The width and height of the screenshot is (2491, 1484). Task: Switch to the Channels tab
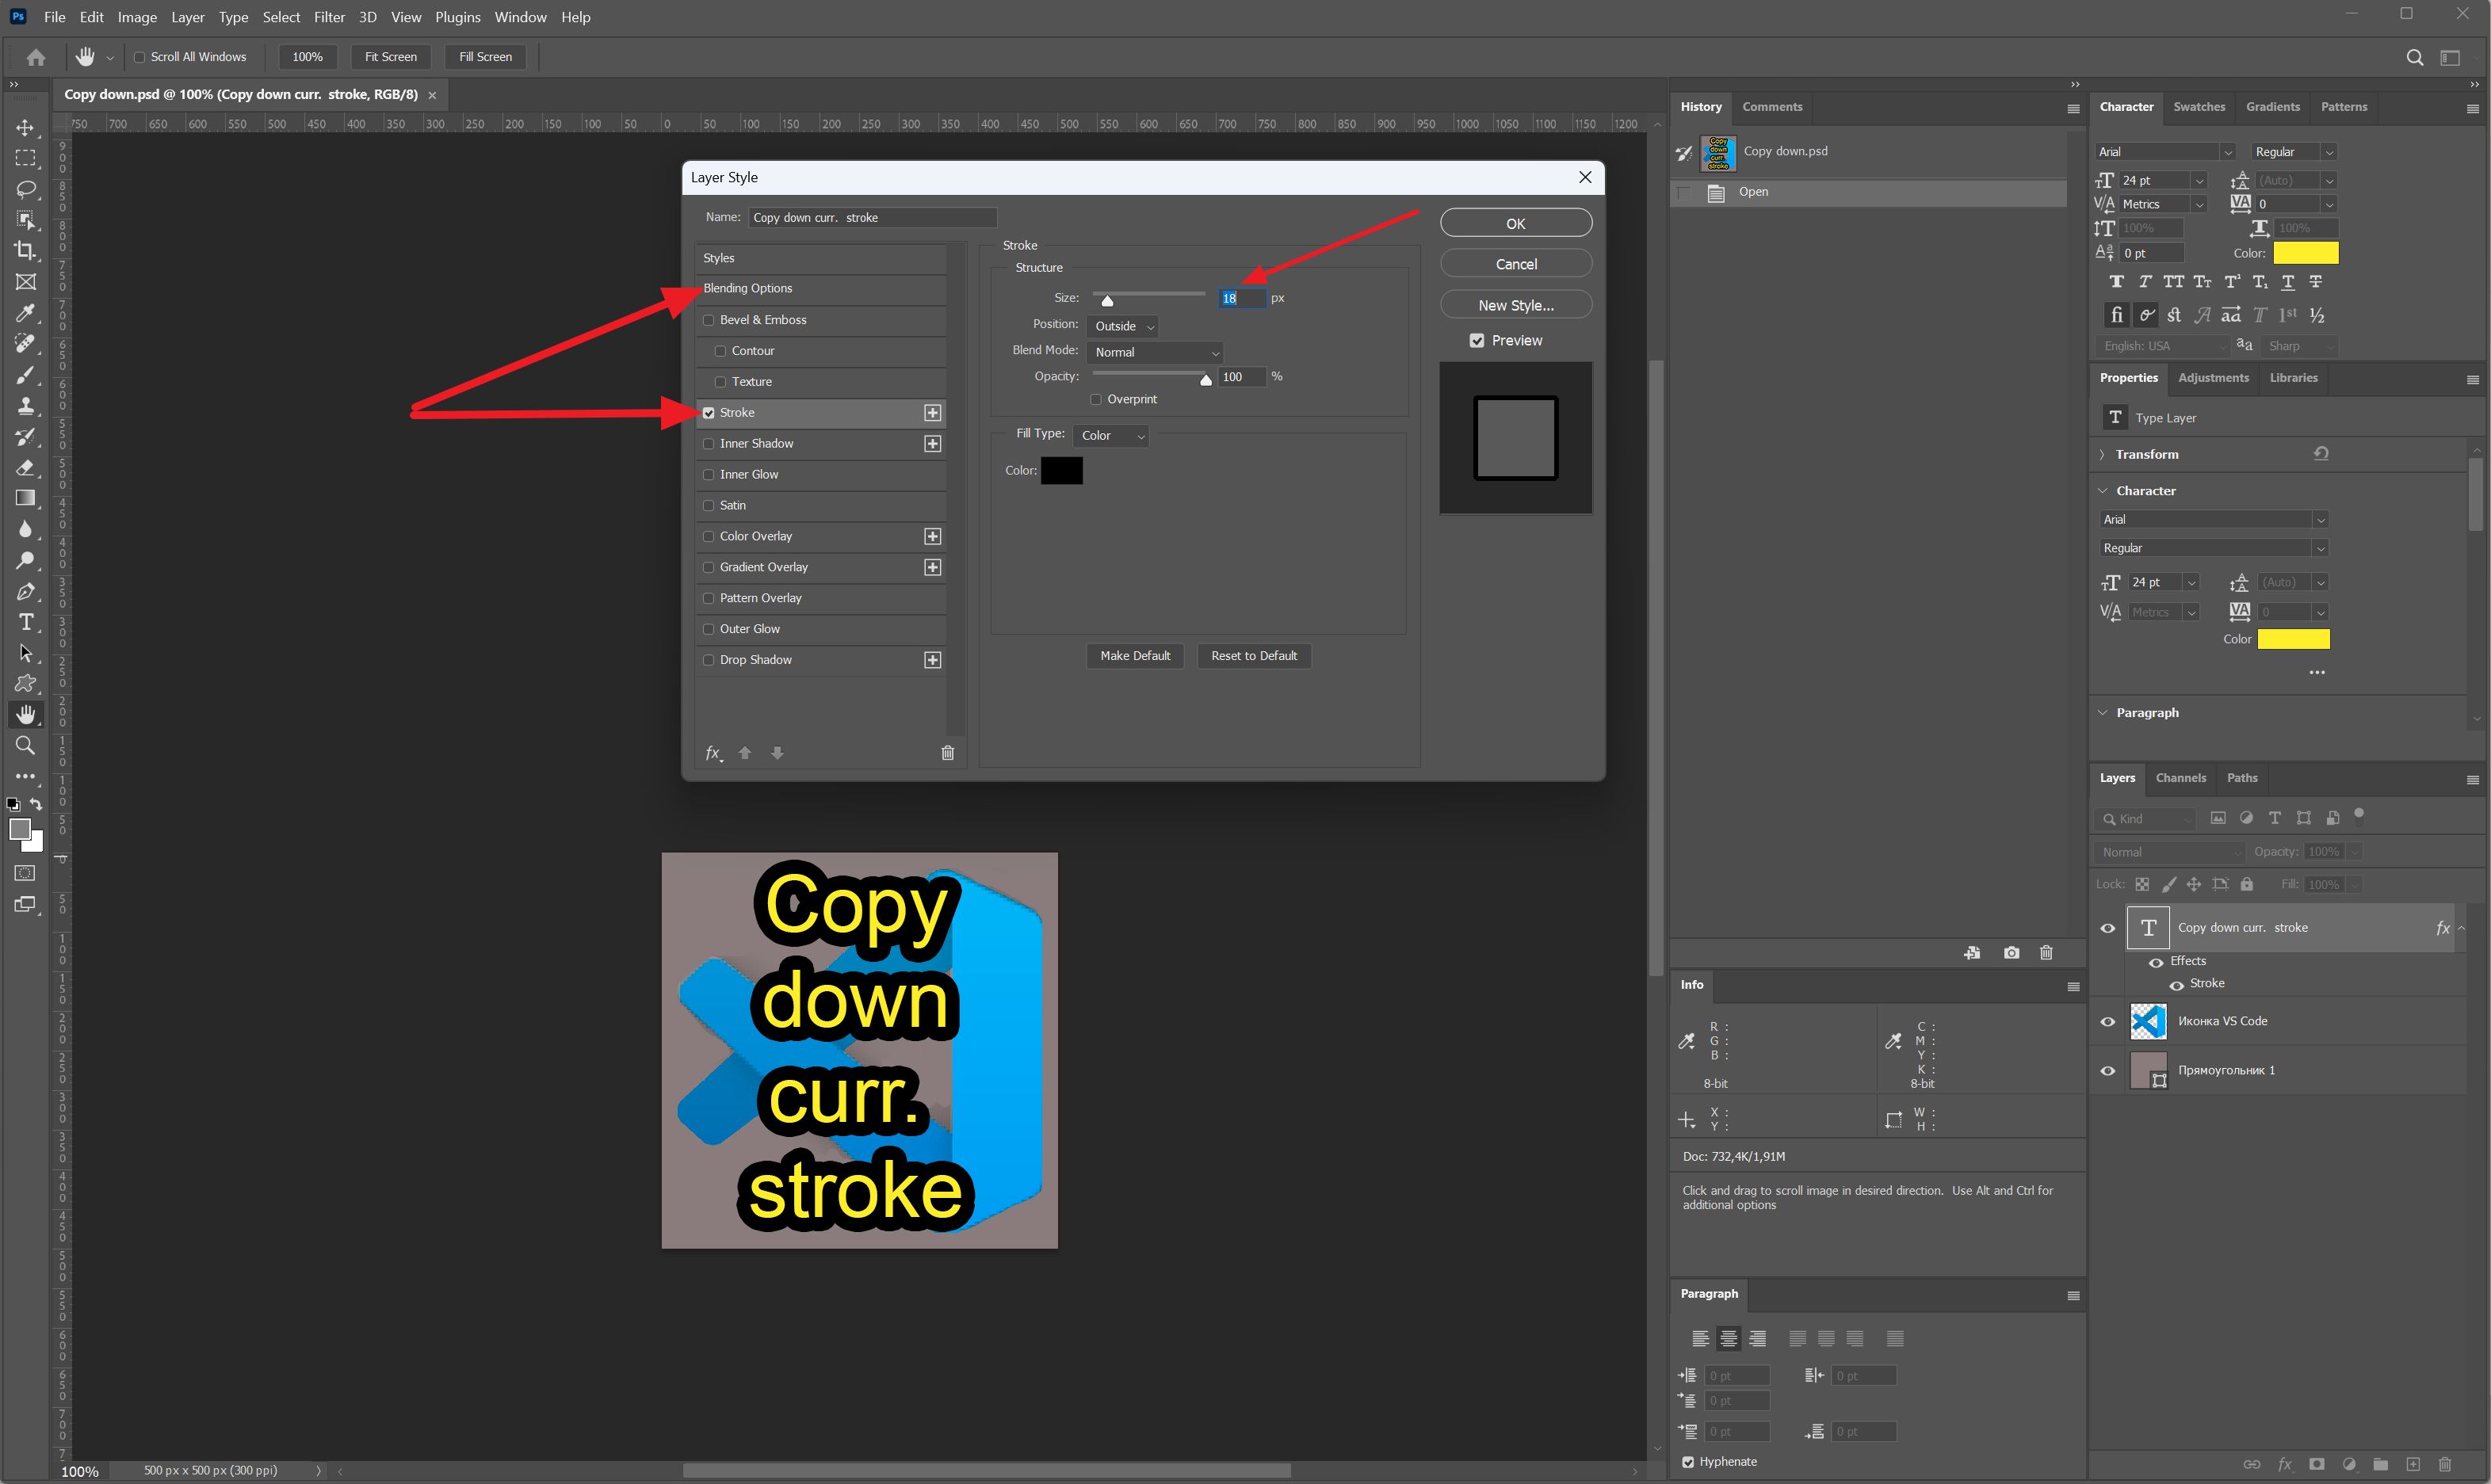tap(2180, 778)
